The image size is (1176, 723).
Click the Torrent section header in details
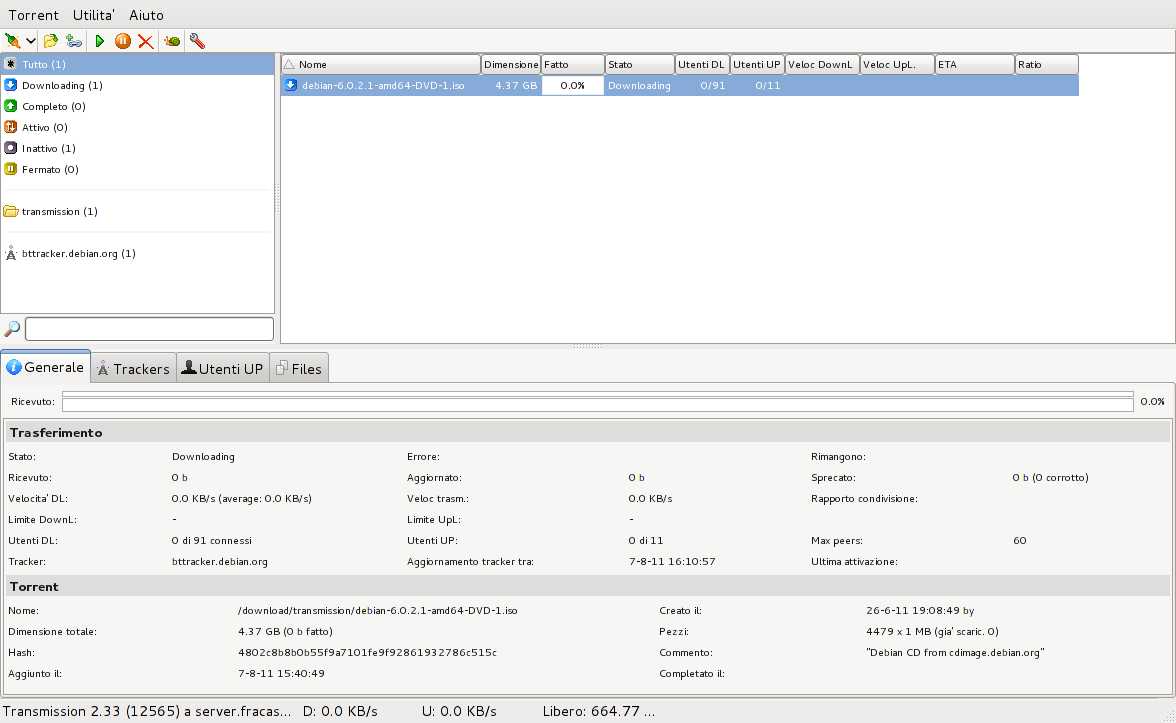[588, 586]
